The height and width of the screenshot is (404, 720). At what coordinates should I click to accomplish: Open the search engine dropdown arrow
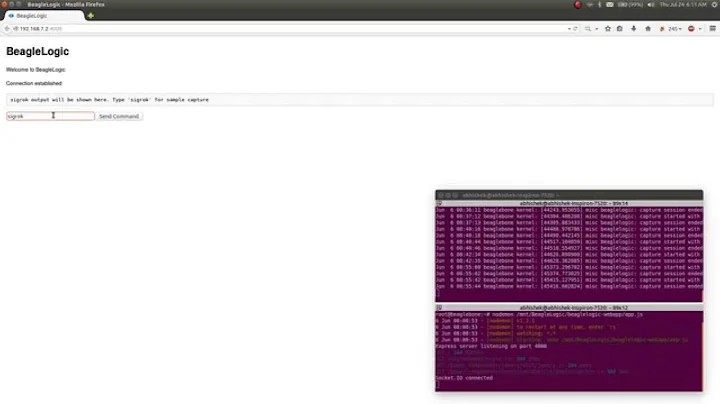click(596, 28)
